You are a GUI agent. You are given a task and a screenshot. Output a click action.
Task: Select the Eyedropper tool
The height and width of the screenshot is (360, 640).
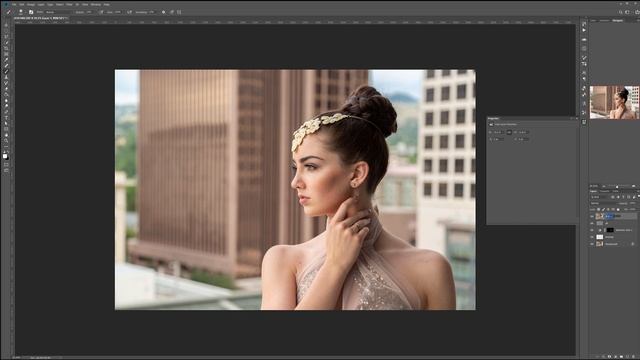(6, 60)
